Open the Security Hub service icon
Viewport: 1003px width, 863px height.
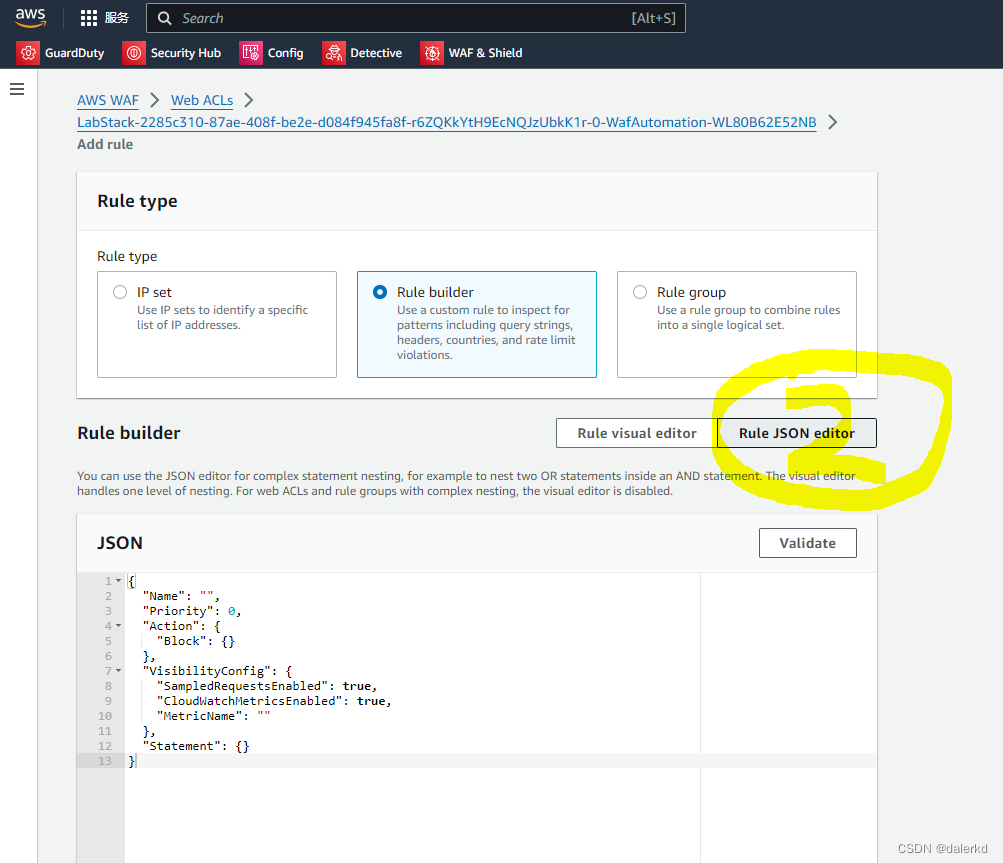(134, 53)
